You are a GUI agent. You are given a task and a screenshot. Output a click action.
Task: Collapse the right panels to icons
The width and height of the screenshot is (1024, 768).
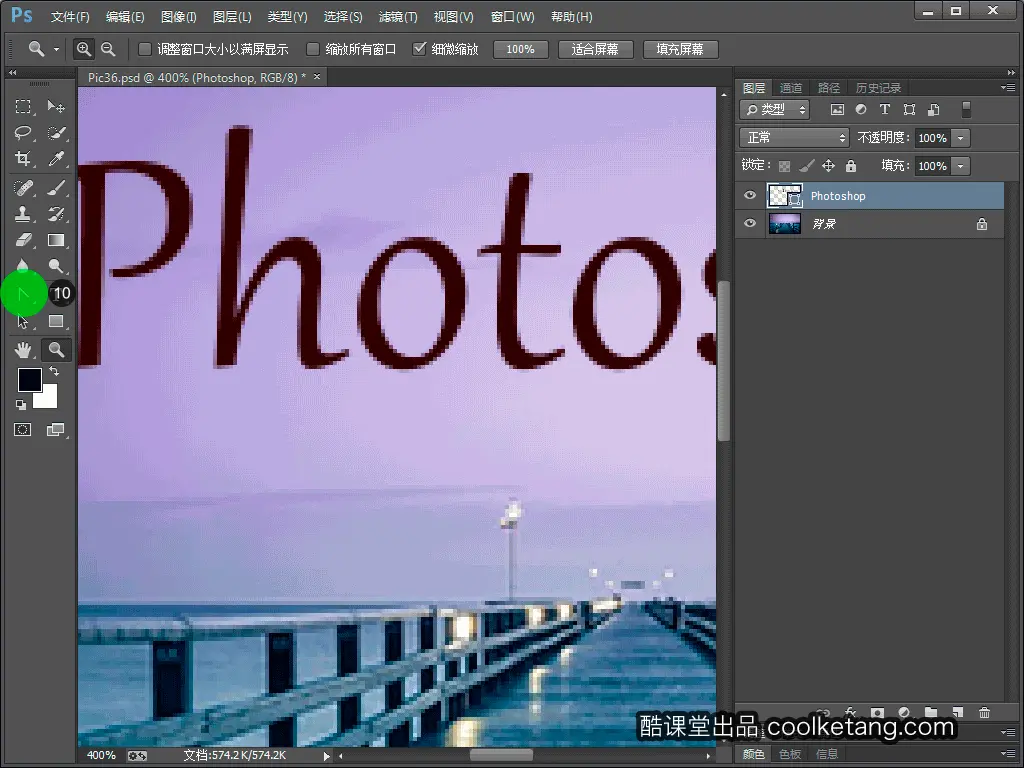(1011, 72)
